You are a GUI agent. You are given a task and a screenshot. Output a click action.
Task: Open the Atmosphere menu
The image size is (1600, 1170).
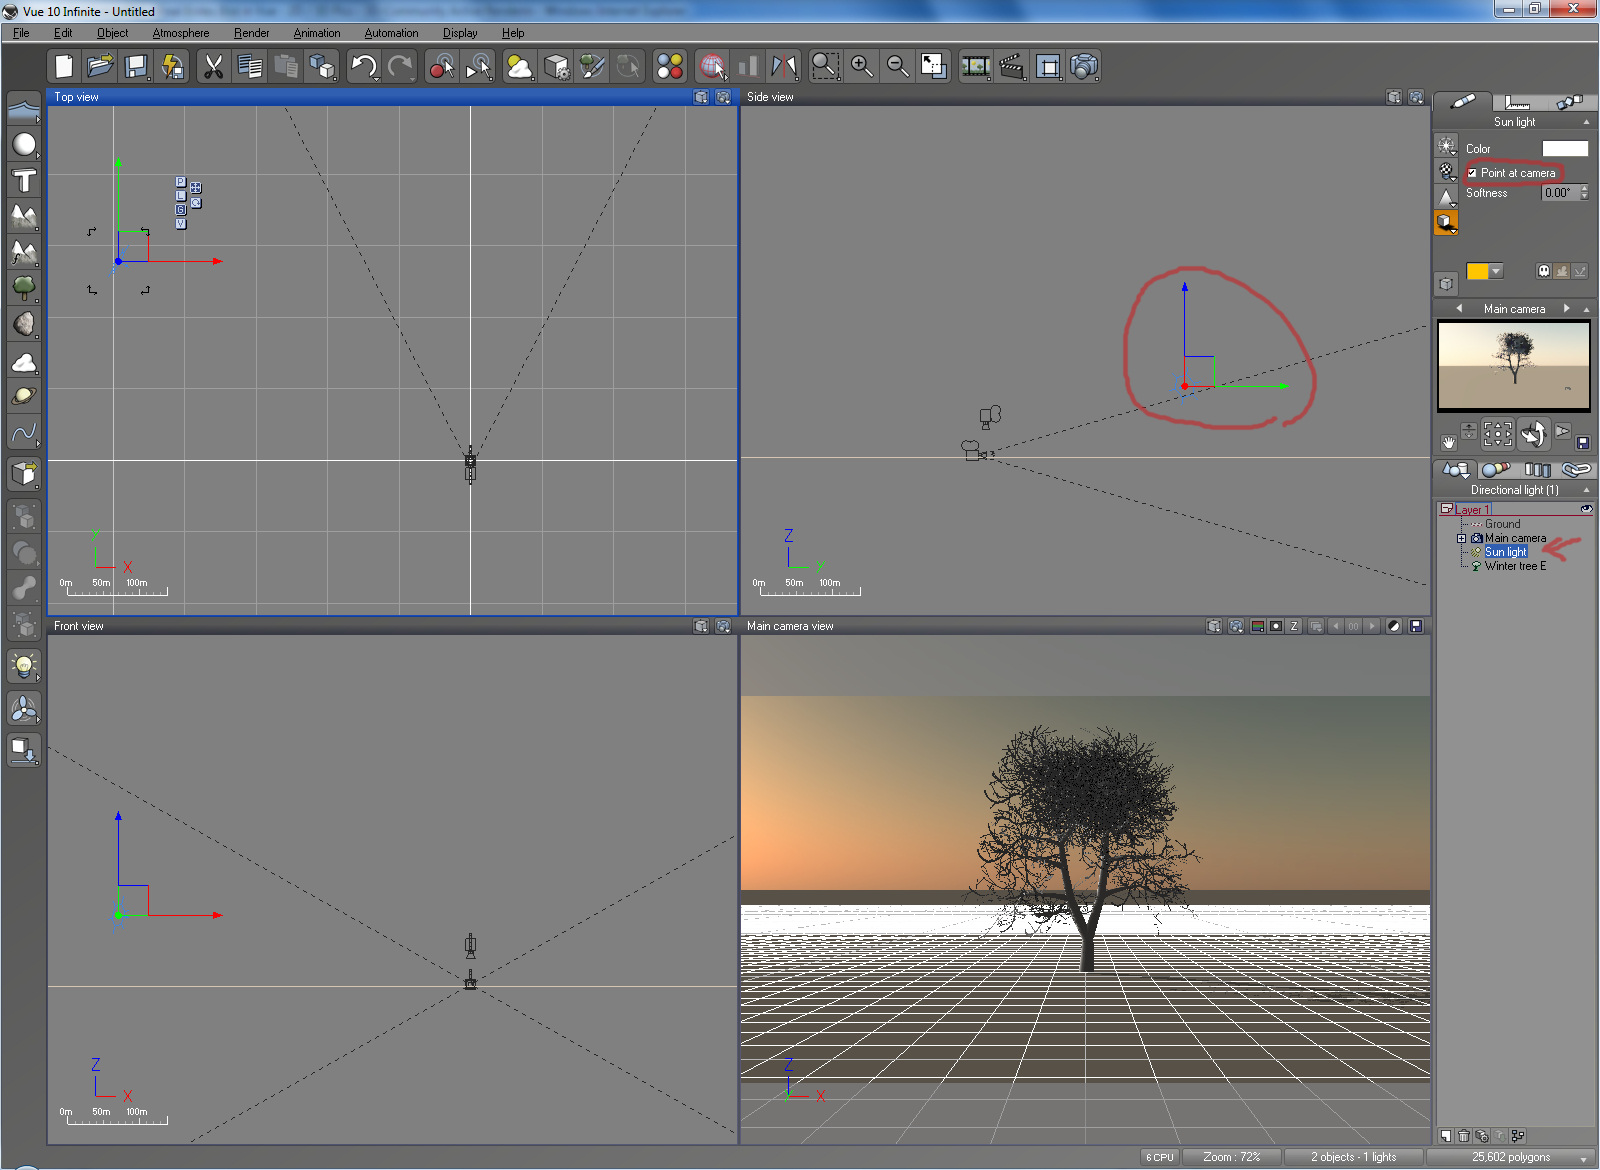[180, 33]
